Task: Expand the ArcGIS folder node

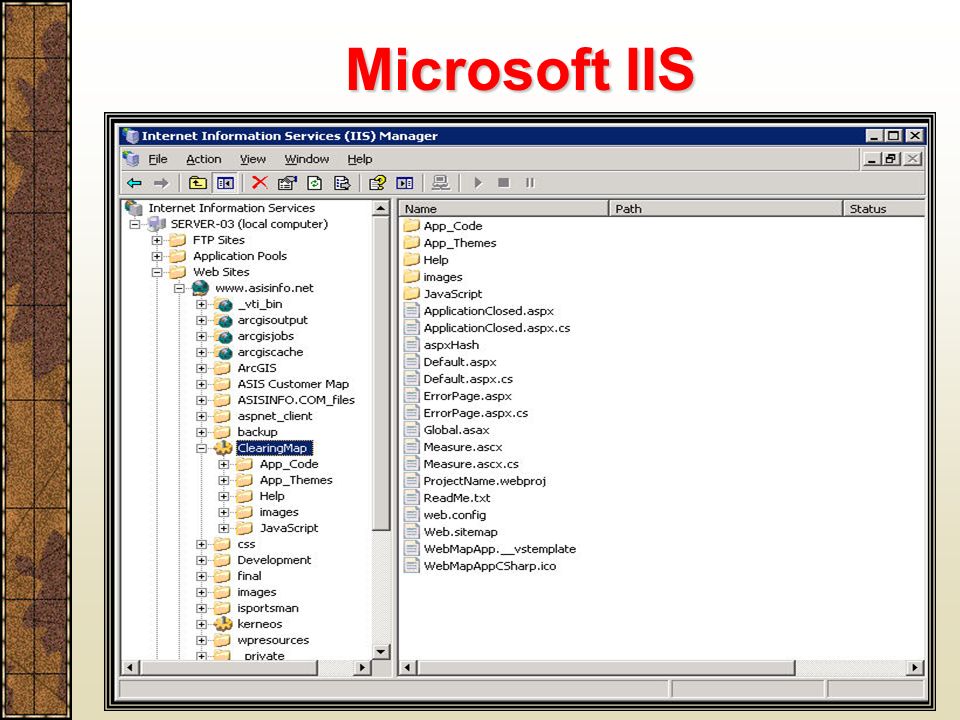Action: (201, 368)
